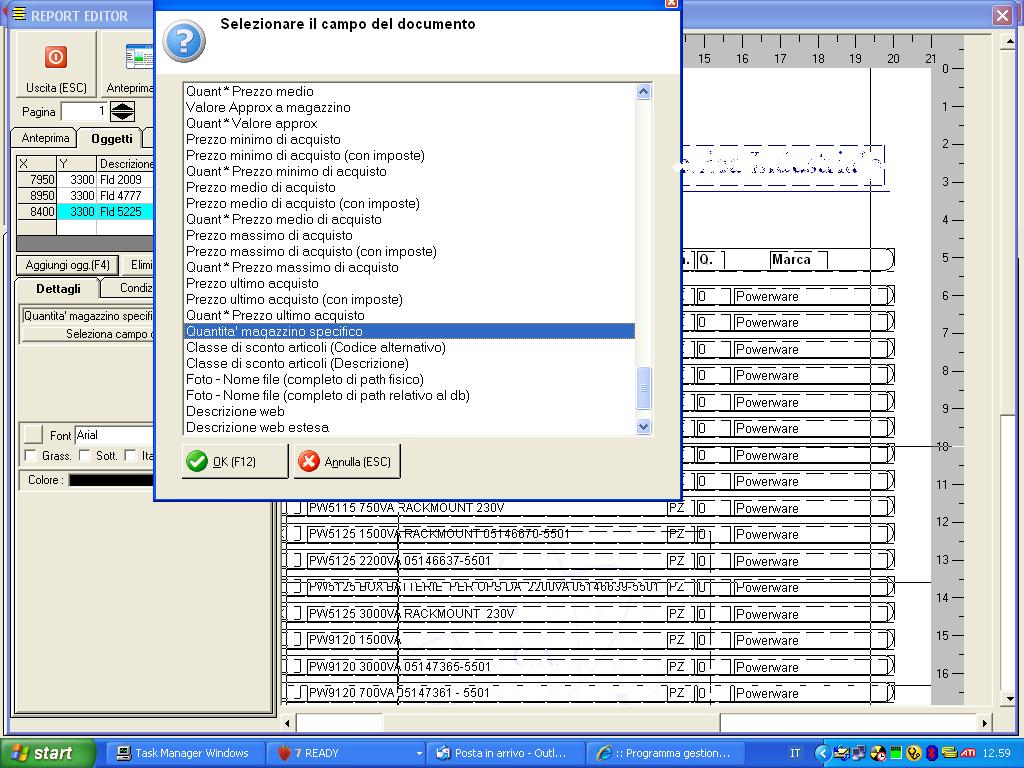Toggle the Ita italic checkbox
The height and width of the screenshot is (768, 1024).
point(130,455)
